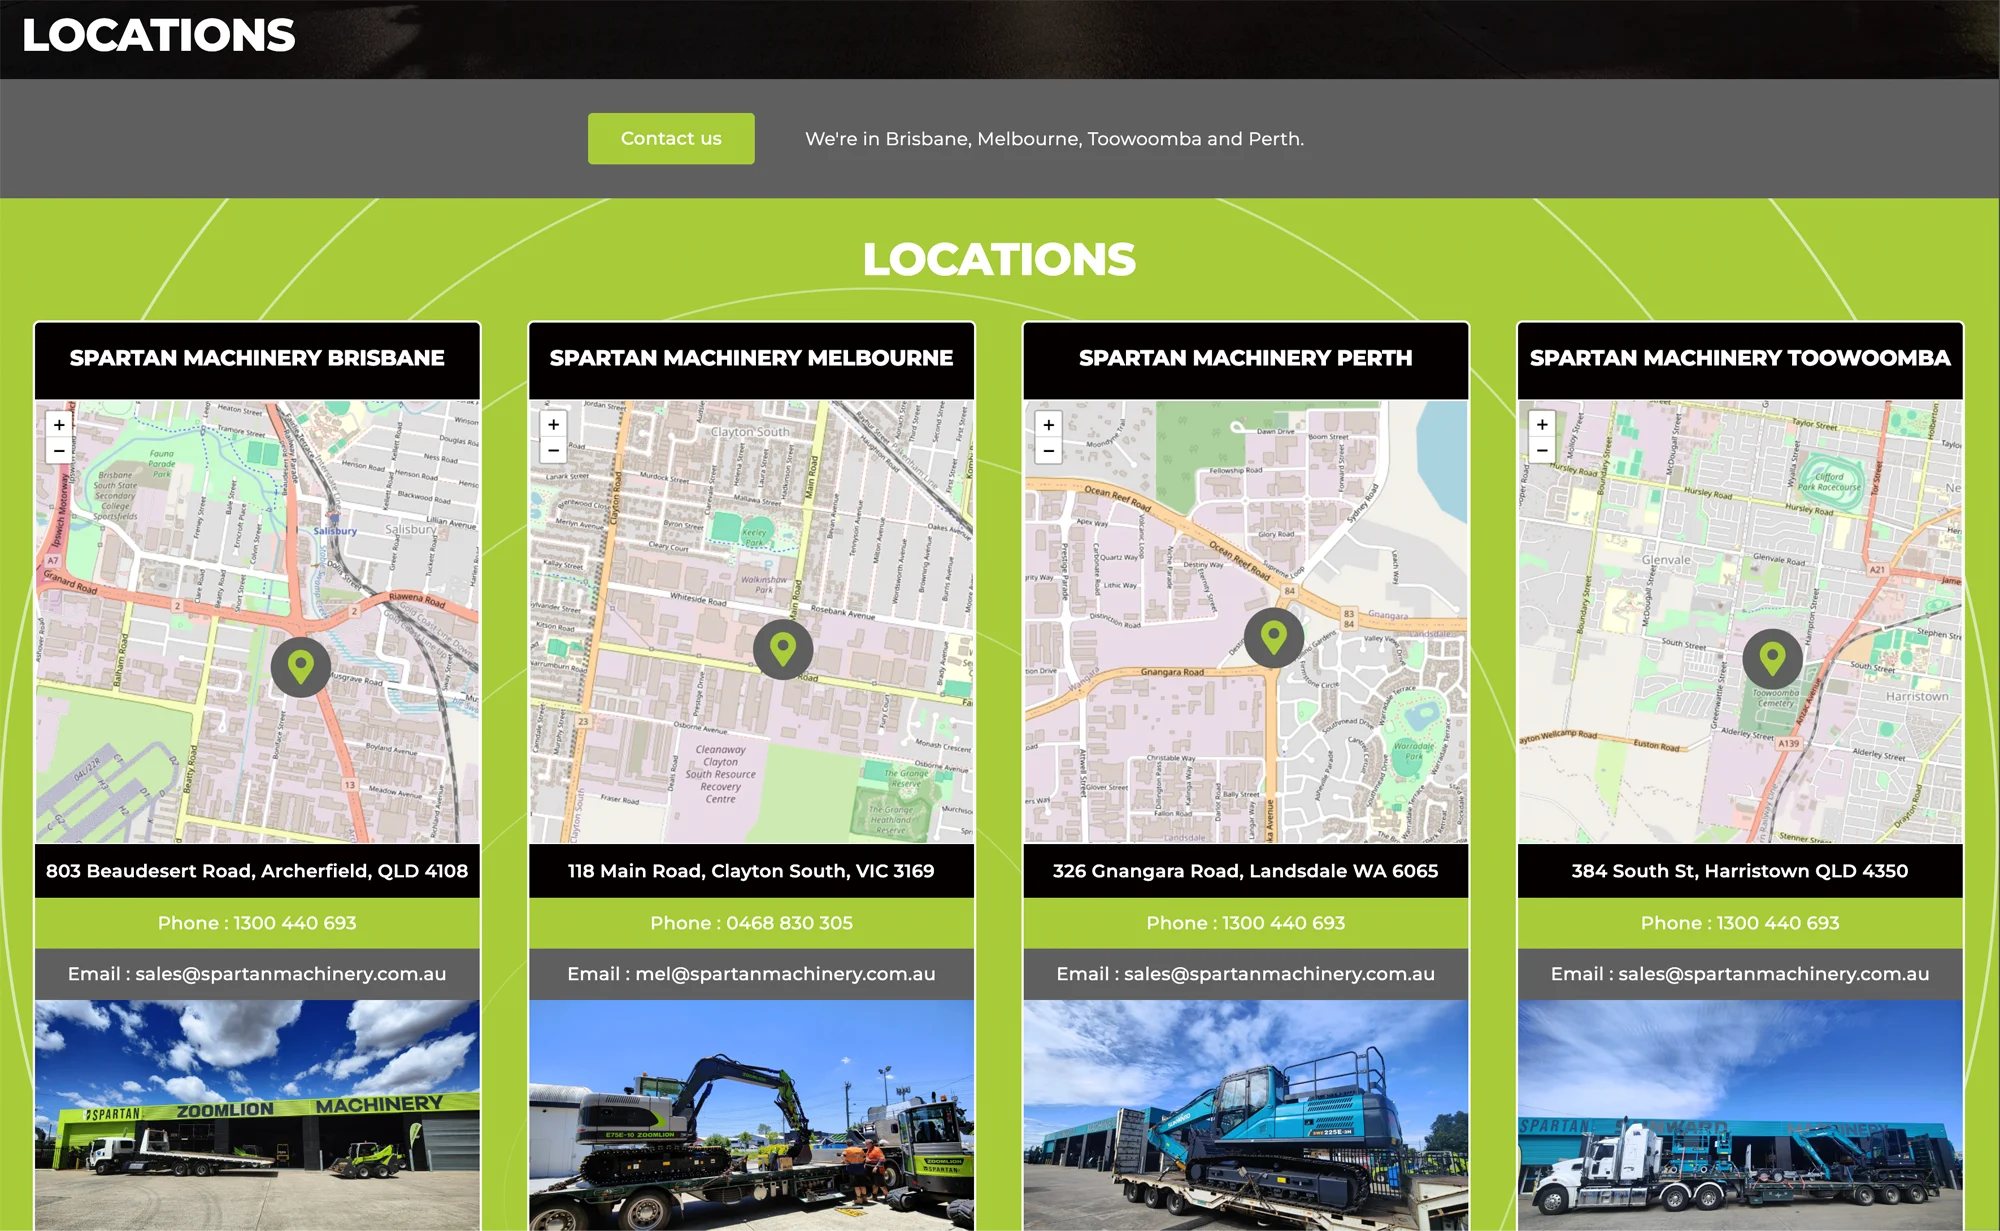Zoom out on the Perth map
The image size is (2000, 1231).
[1048, 451]
